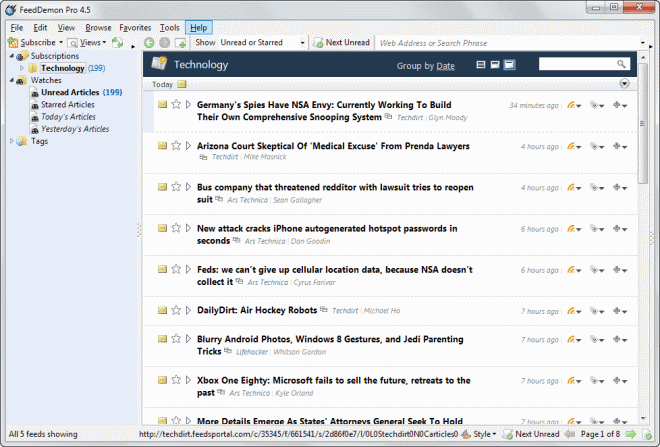Open tag icon menu for Arizona Court article
Screen dimensions: 660x447
tap(597, 147)
